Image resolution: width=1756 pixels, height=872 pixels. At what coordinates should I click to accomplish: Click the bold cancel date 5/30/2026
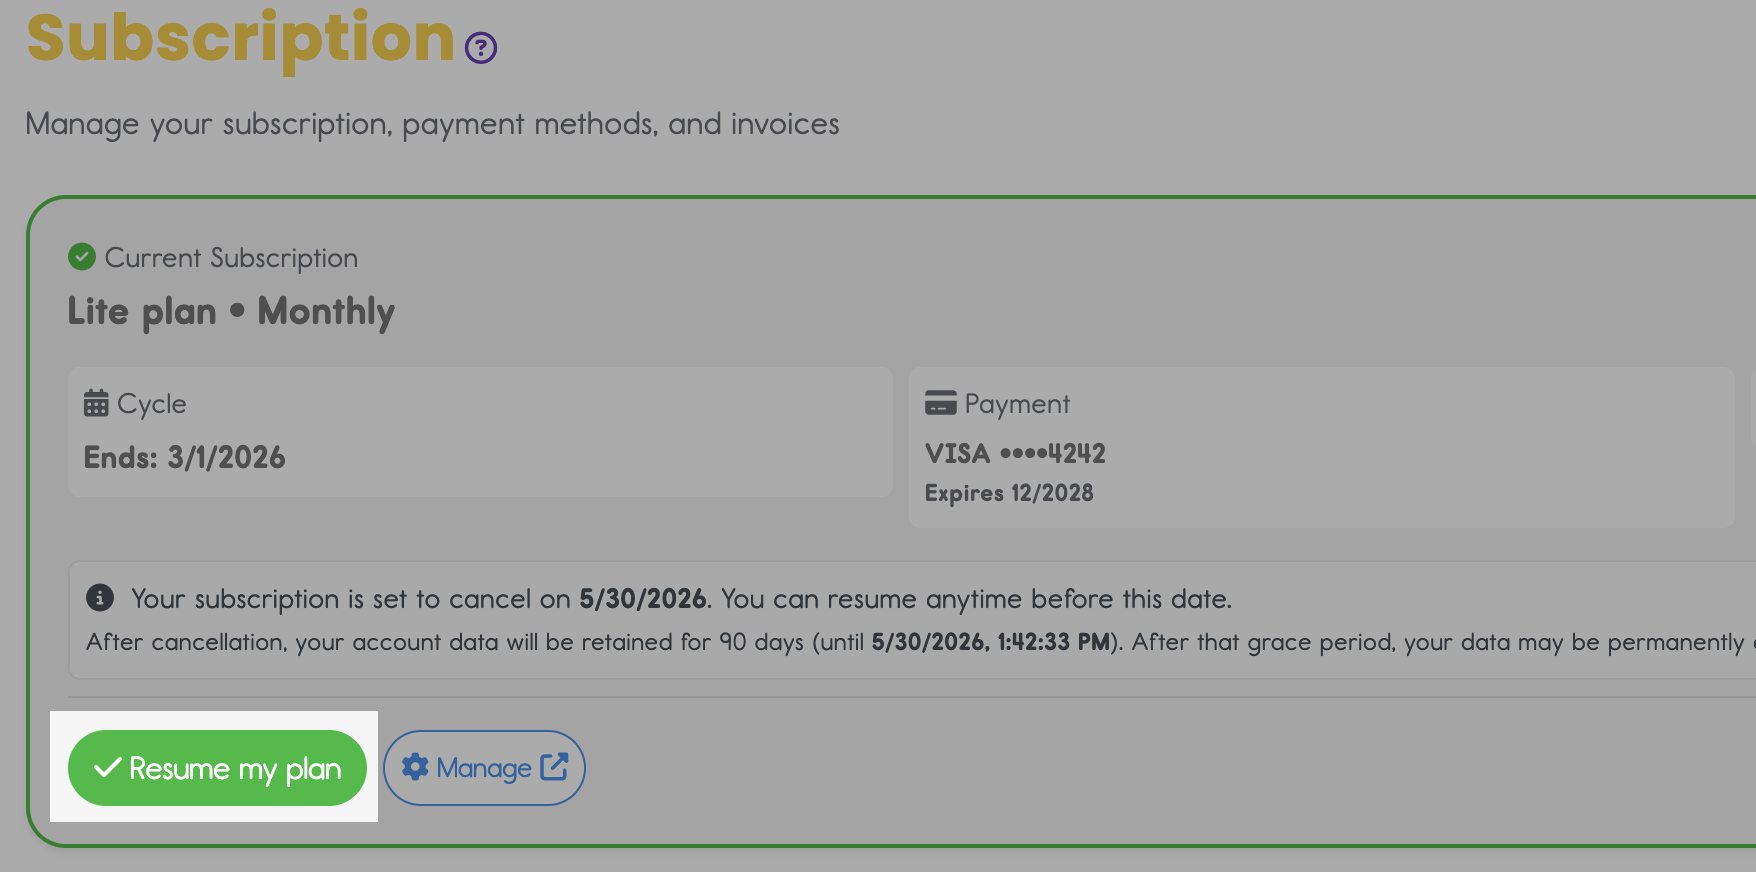643,599
